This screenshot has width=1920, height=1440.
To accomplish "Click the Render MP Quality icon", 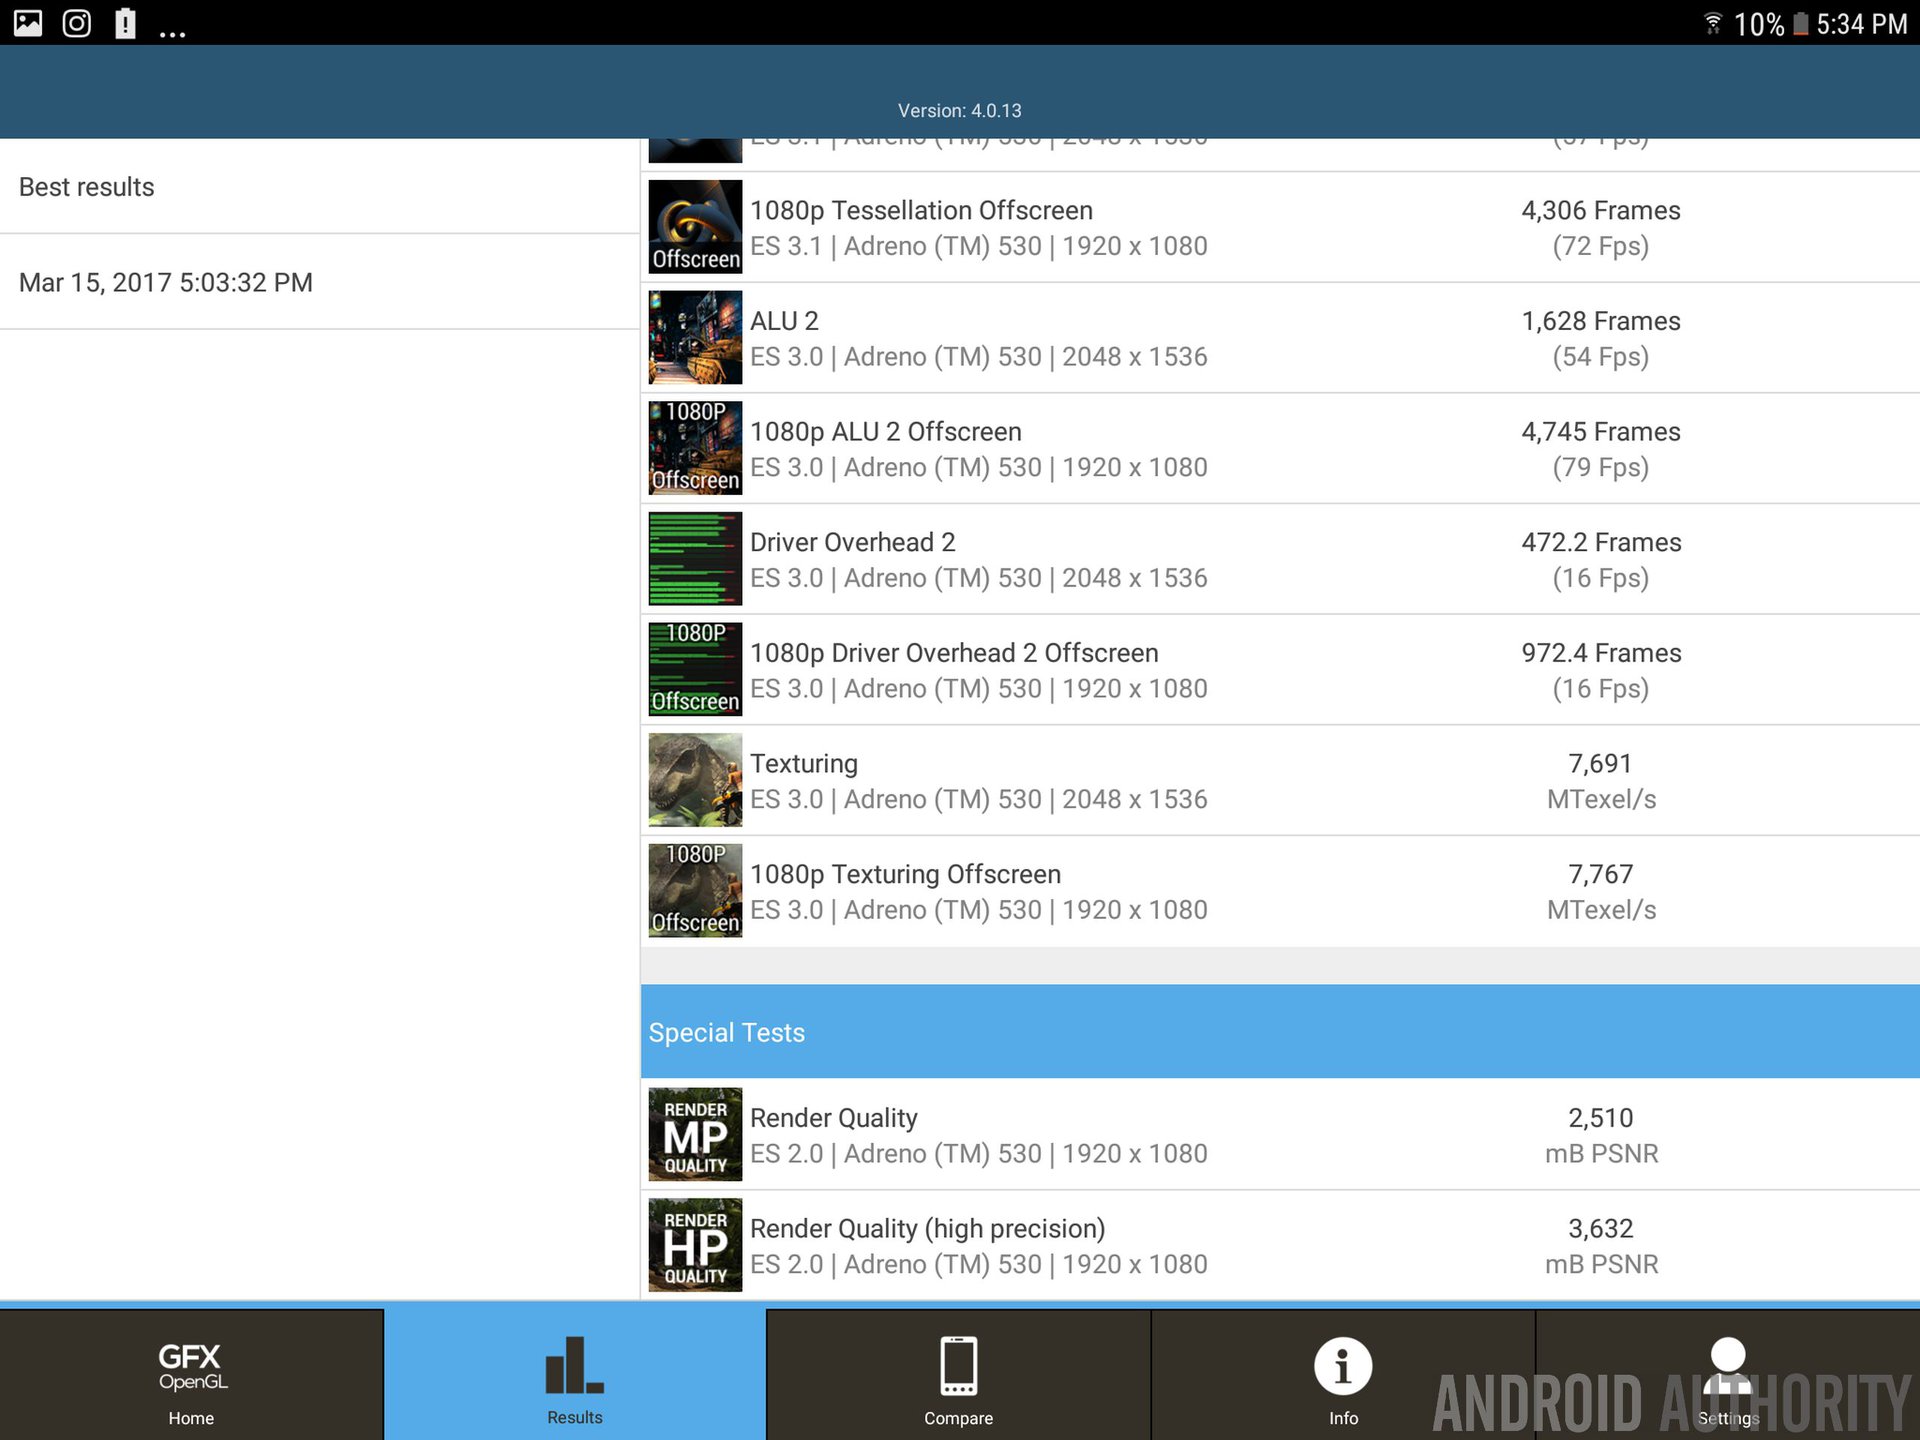I will coord(695,1135).
